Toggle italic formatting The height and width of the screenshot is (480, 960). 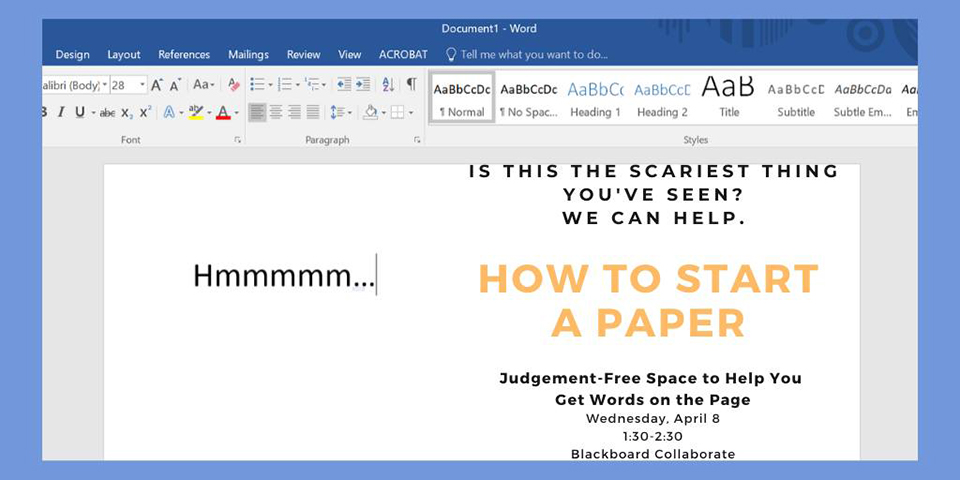(61, 113)
